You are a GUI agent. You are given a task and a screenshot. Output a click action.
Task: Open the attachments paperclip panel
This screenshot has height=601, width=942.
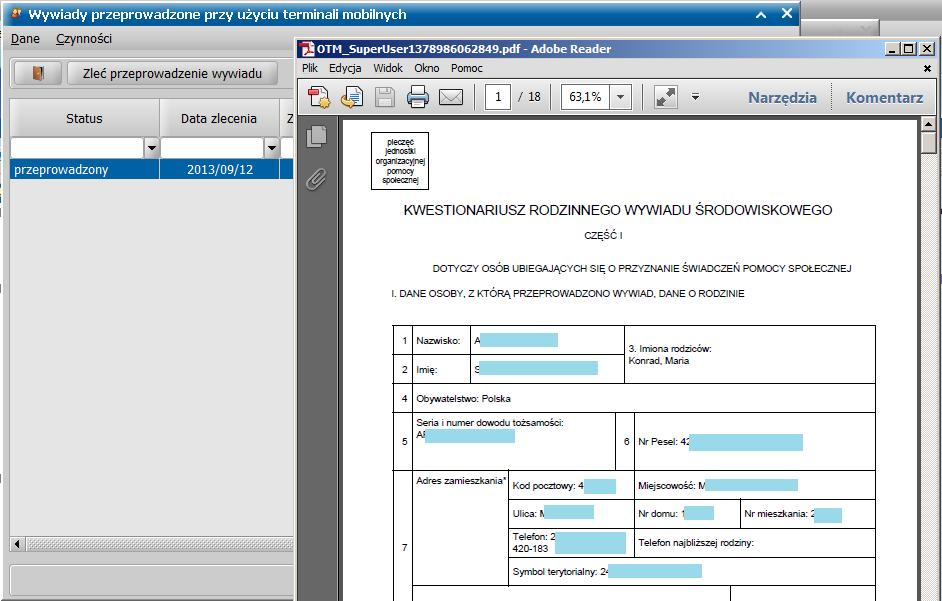point(317,178)
